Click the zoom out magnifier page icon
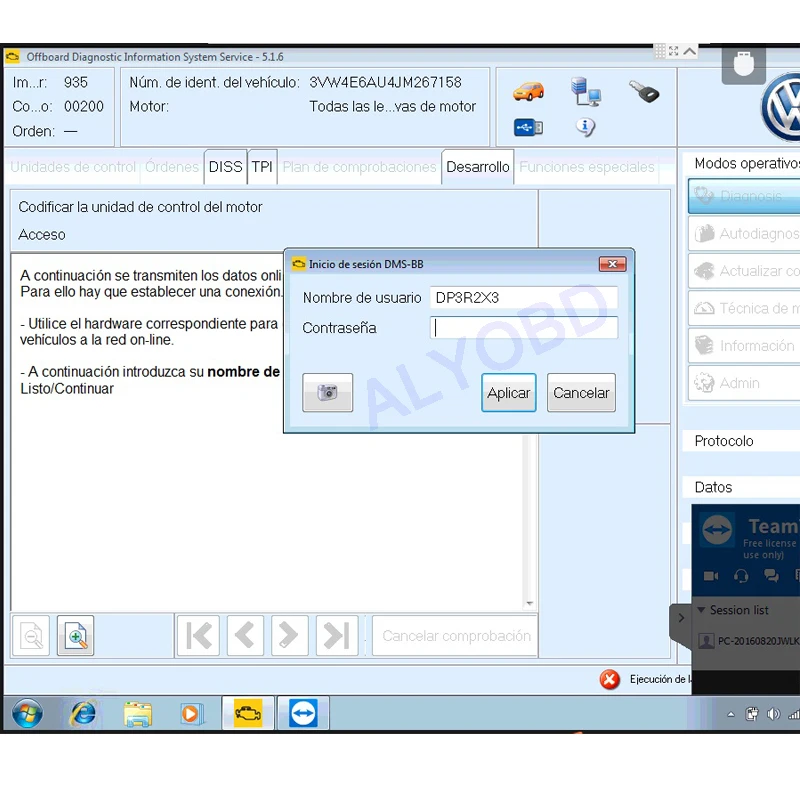 pyautogui.click(x=31, y=636)
